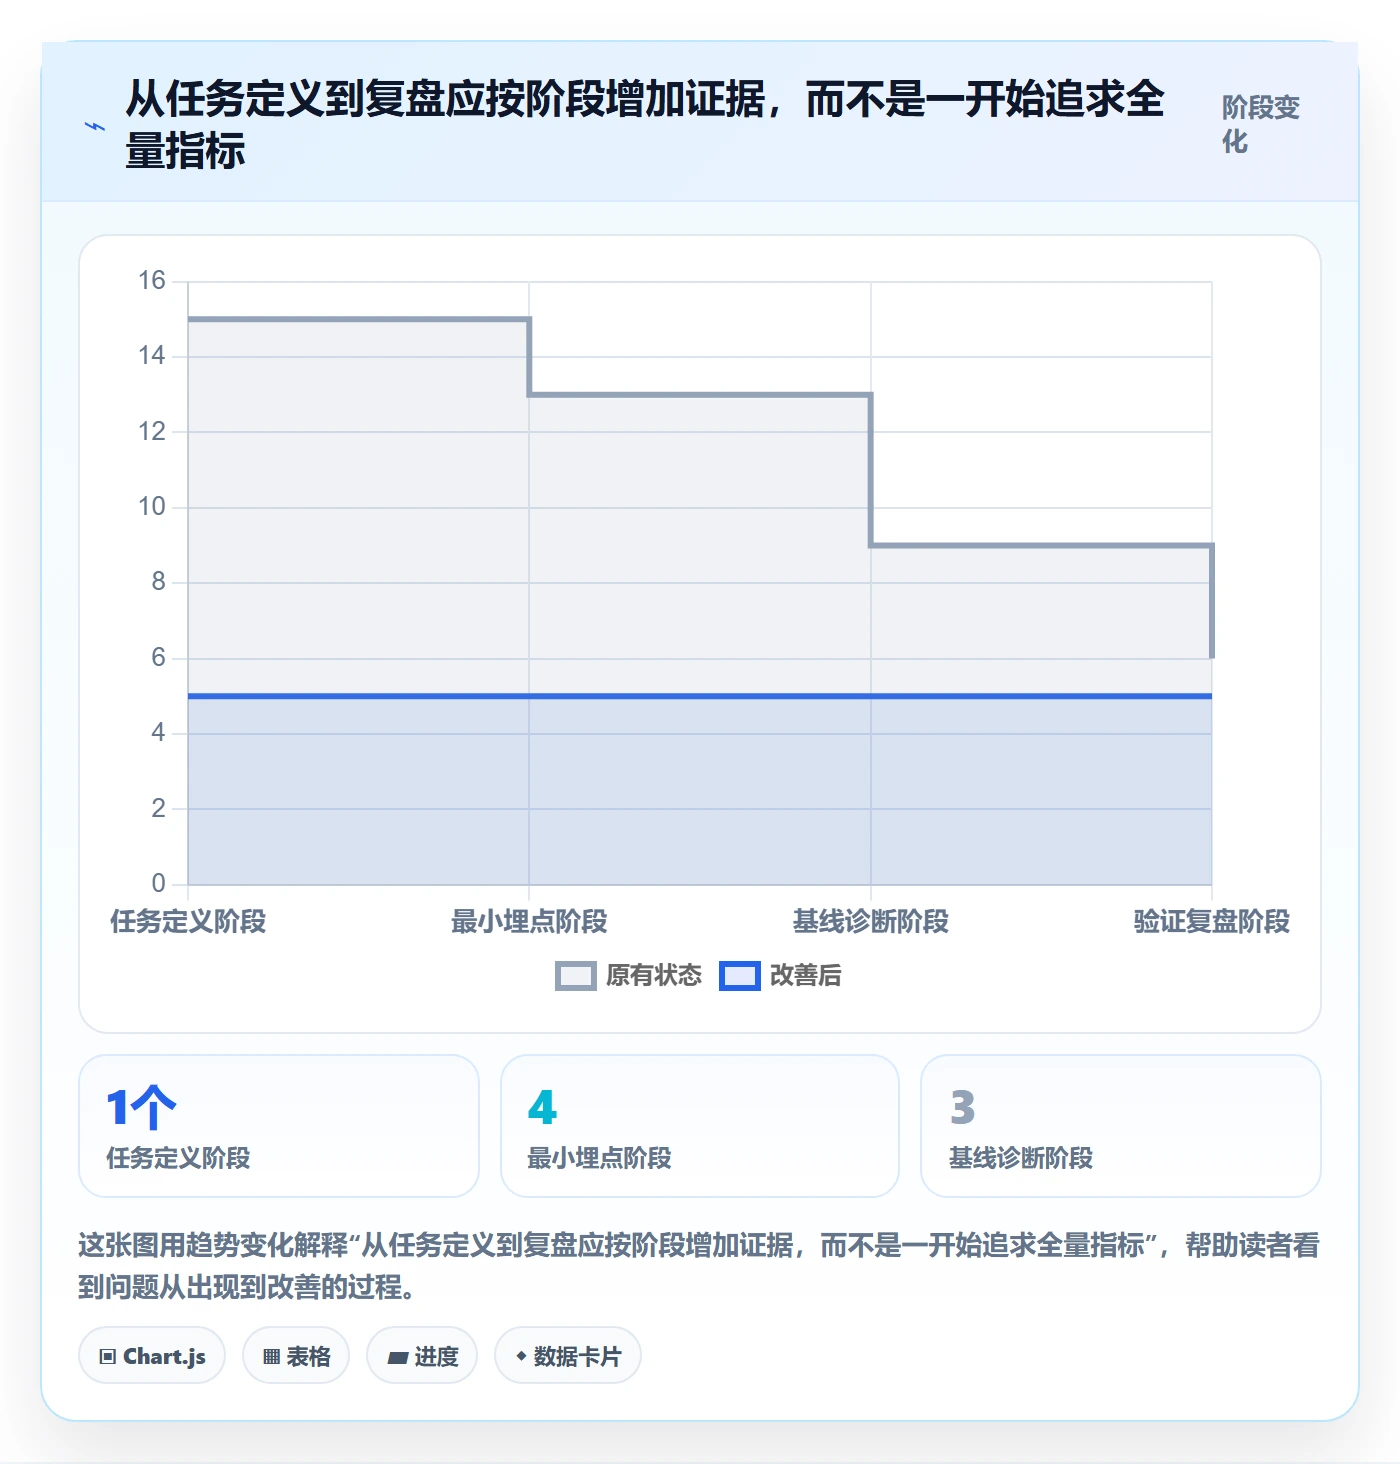Click the square icon in Chart.js tag
The height and width of the screenshot is (1464, 1400).
coord(108,1357)
